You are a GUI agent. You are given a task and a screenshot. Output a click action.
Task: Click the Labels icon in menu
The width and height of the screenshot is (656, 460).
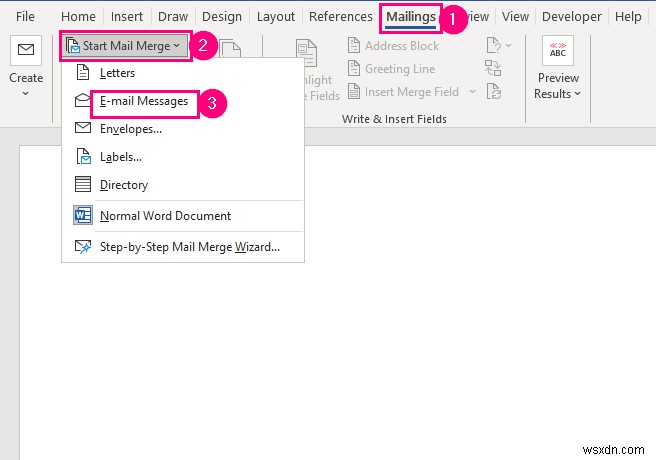pyautogui.click(x=83, y=156)
